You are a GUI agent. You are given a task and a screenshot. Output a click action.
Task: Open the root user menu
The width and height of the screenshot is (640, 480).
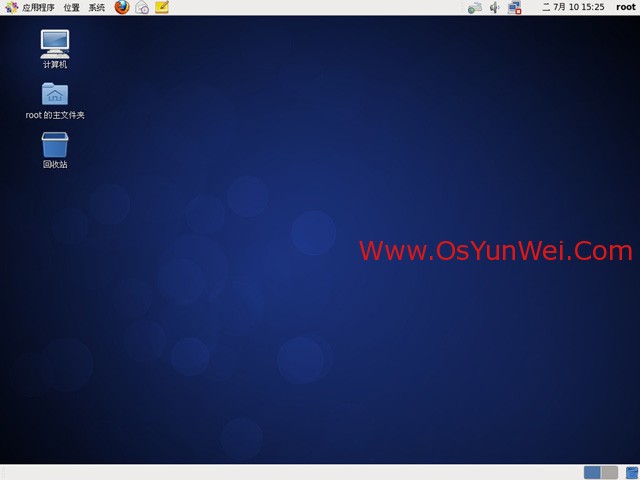(626, 7)
